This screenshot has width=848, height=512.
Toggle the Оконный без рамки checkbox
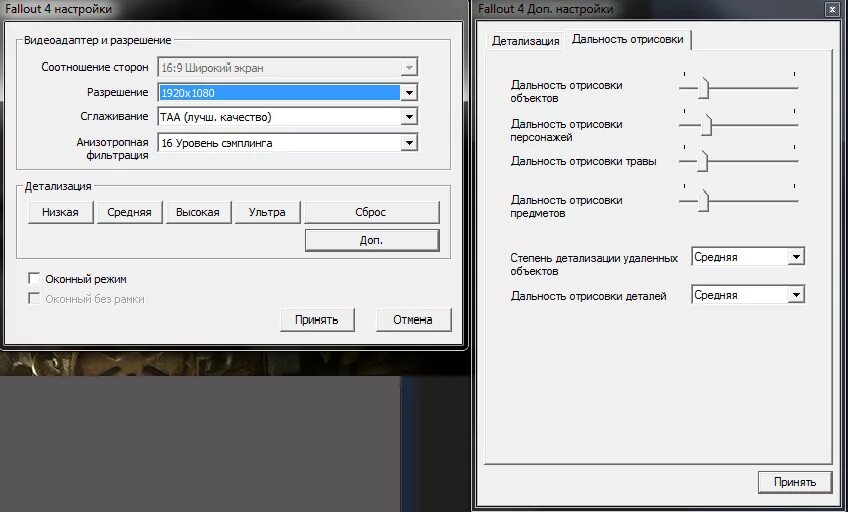click(x=34, y=299)
